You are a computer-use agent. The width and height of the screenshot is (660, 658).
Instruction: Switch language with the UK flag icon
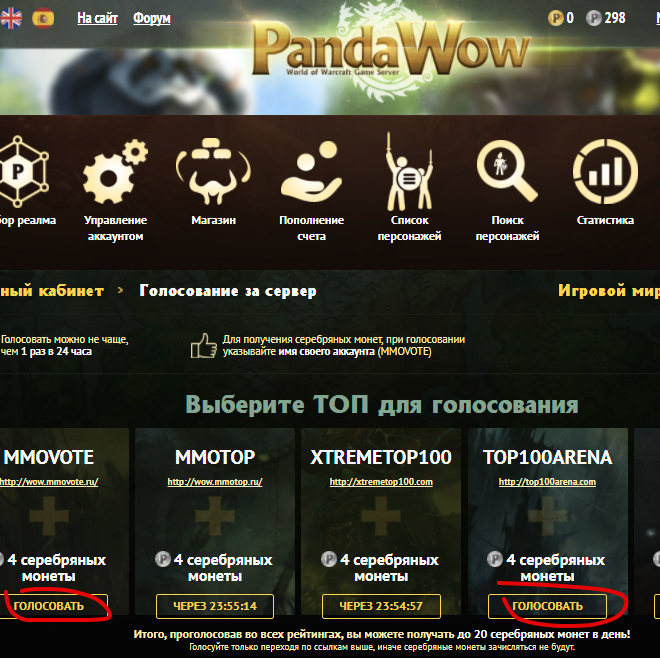11,18
